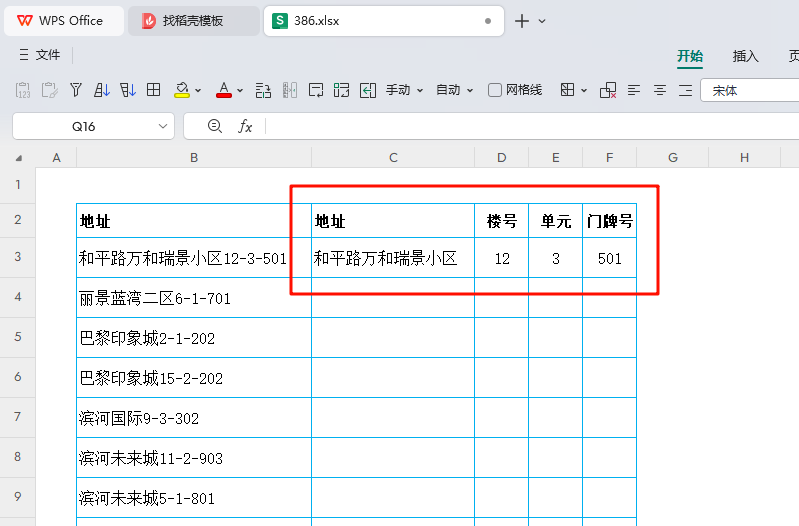Select row 3 header
The image size is (799, 526).
18,256
